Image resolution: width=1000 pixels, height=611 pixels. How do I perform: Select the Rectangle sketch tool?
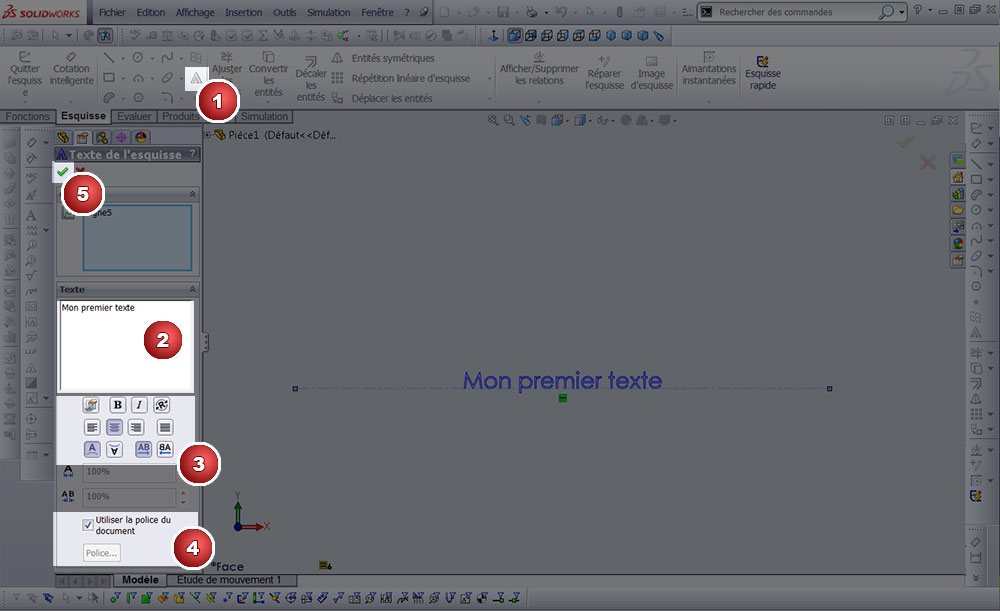point(109,78)
